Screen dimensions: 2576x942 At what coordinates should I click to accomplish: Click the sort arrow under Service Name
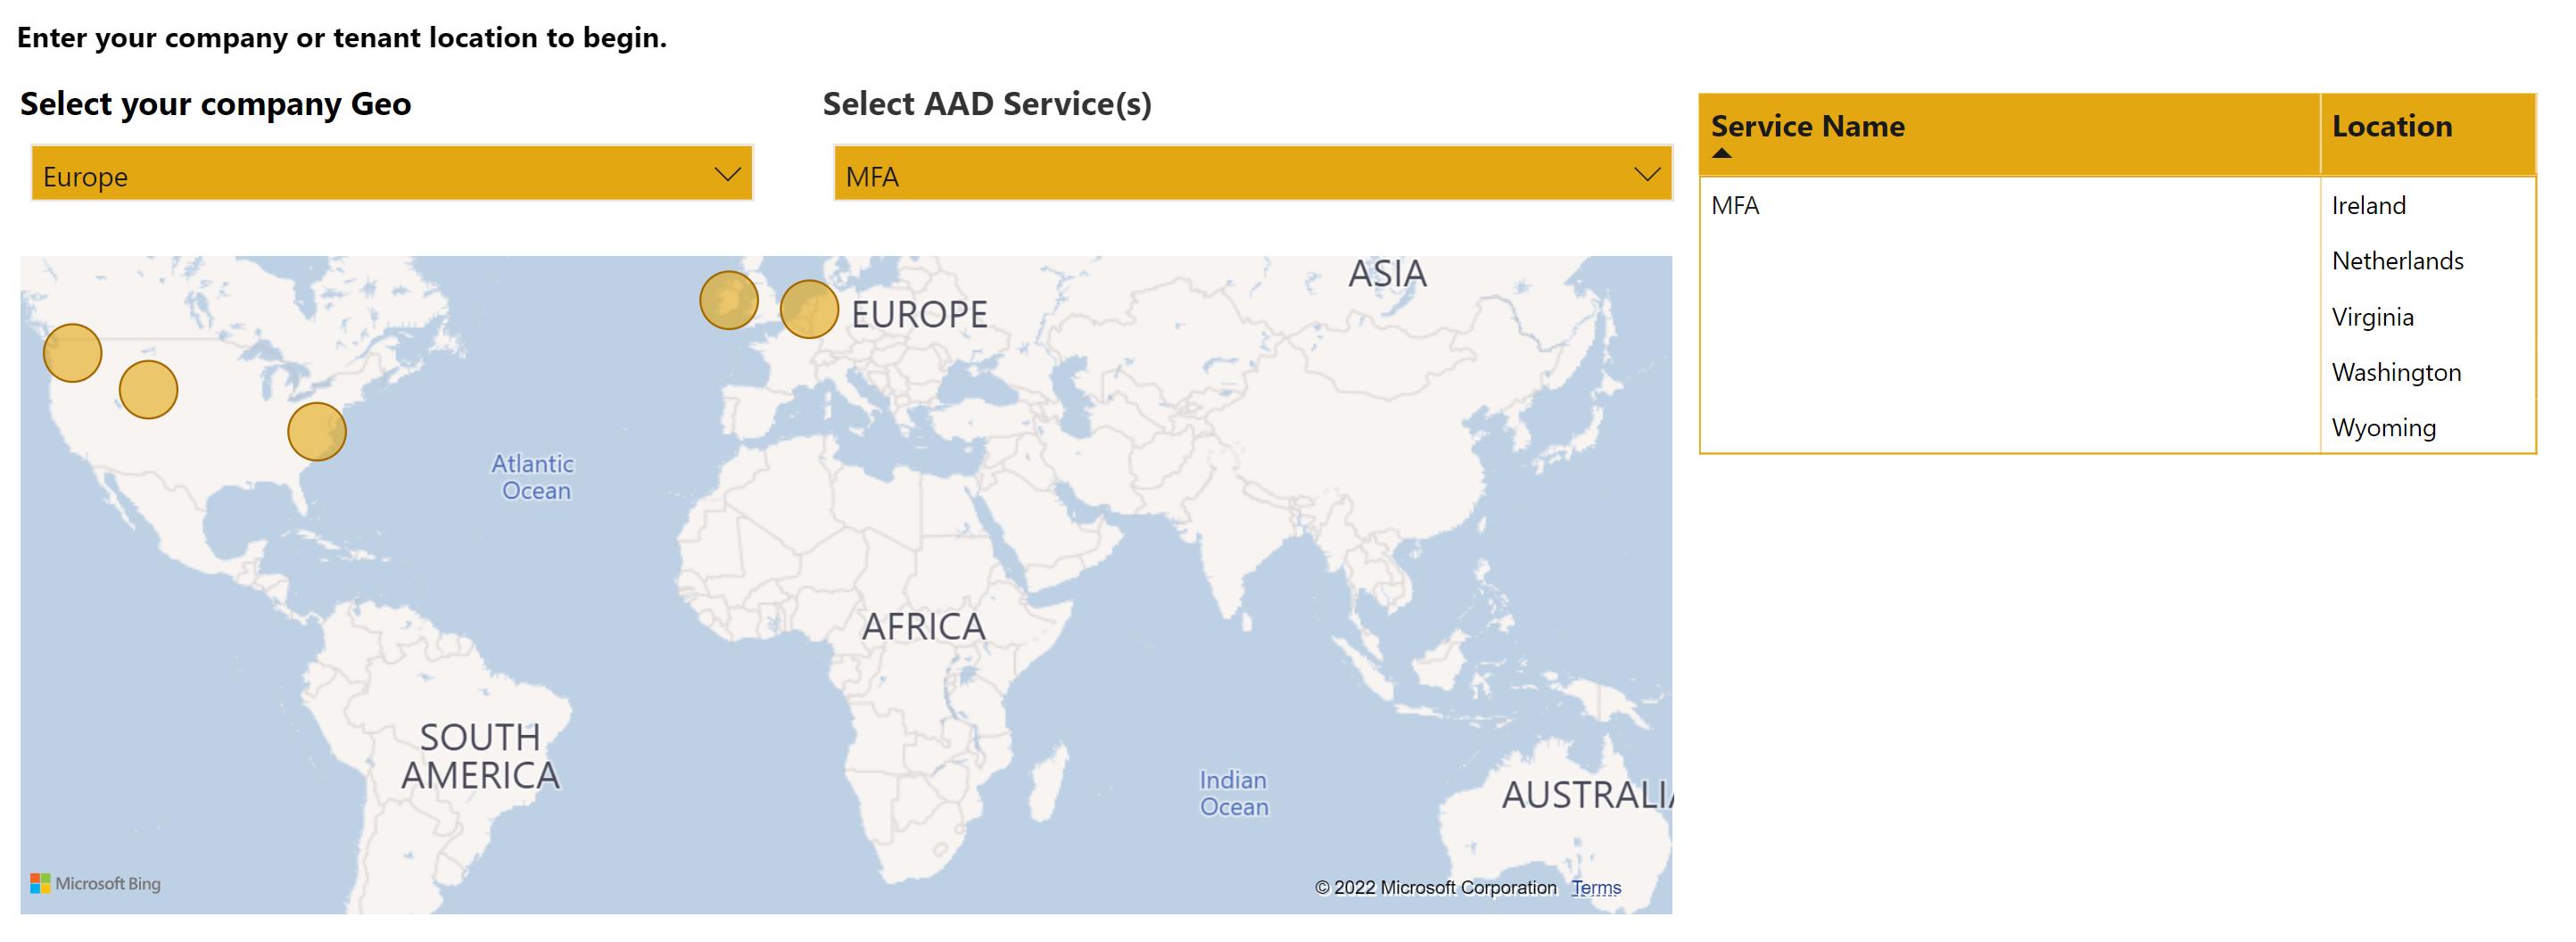(1721, 153)
